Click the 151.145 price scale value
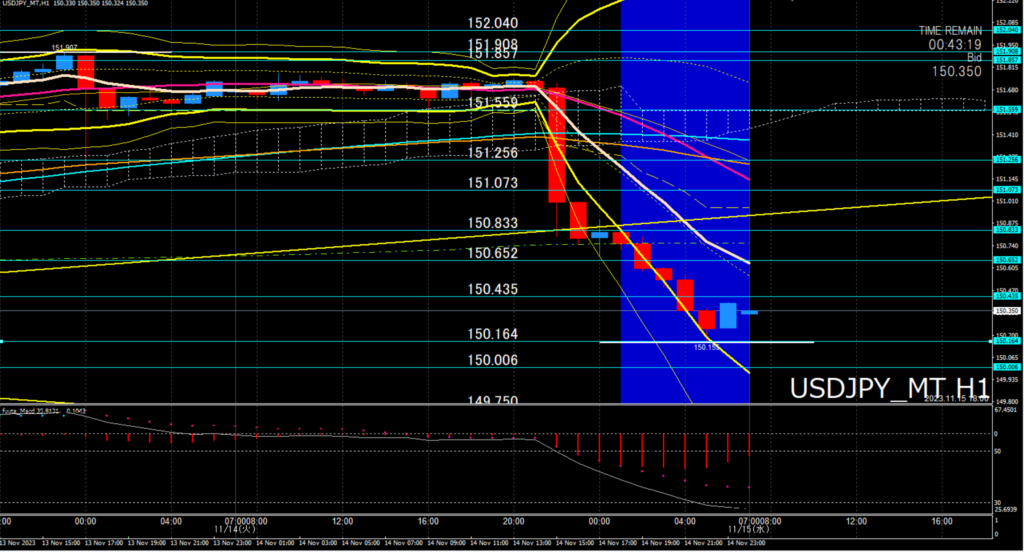Image resolution: width=1024 pixels, height=552 pixels. click(1007, 179)
